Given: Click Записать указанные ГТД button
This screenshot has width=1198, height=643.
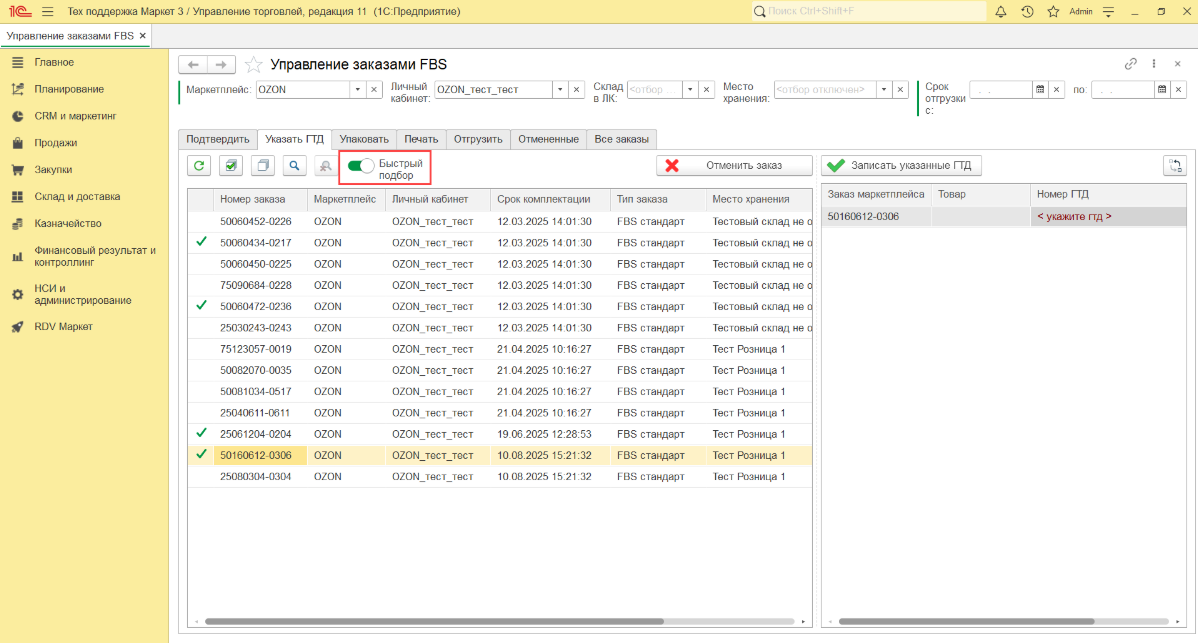Looking at the screenshot, I should coord(902,166).
